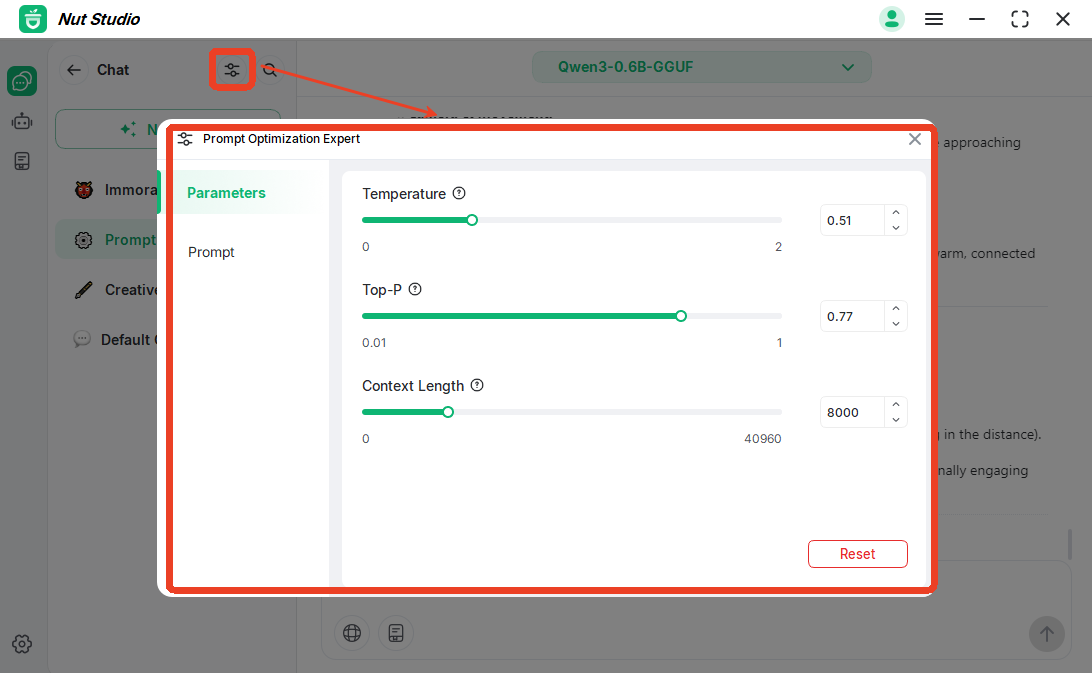Increase Temperature with the up stepper

click(896, 212)
